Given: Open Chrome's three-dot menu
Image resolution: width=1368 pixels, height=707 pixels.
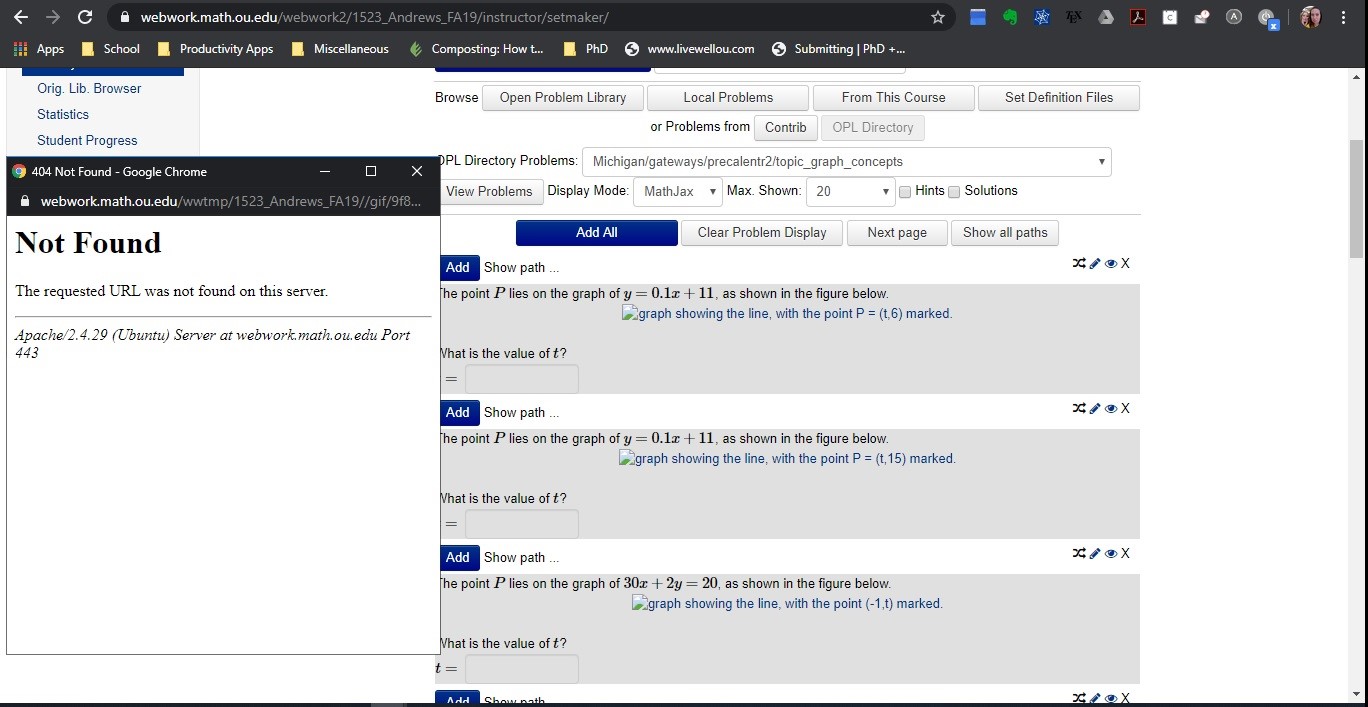Looking at the screenshot, I should (x=1344, y=17).
